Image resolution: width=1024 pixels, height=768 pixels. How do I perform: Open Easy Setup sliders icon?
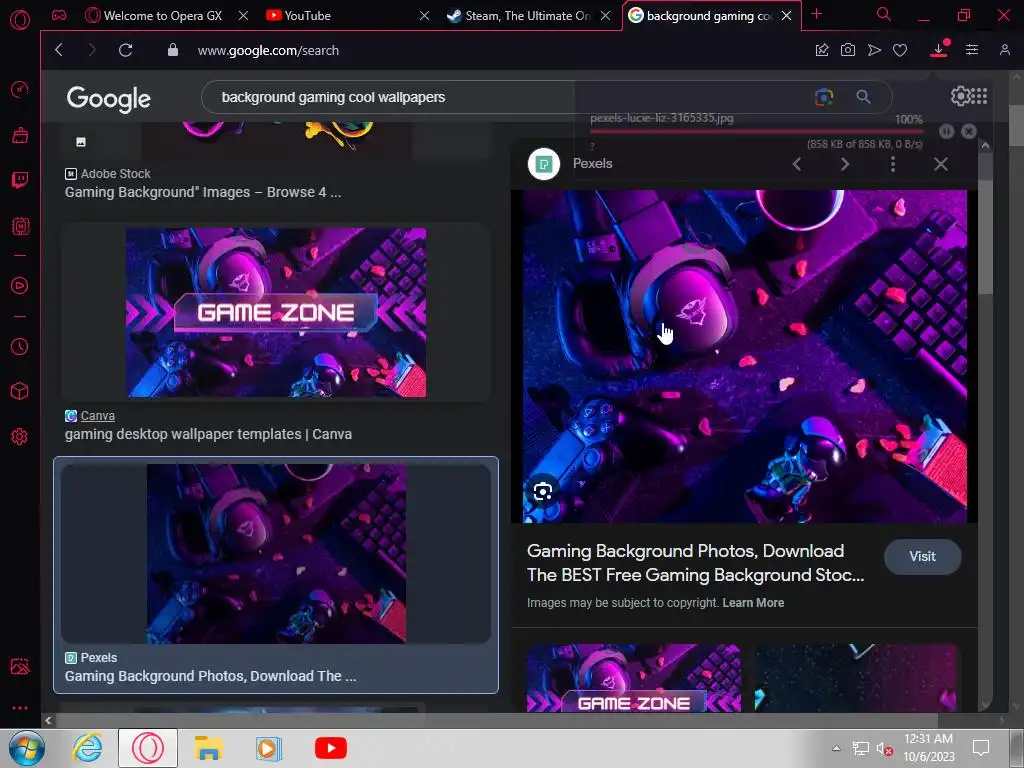click(972, 50)
